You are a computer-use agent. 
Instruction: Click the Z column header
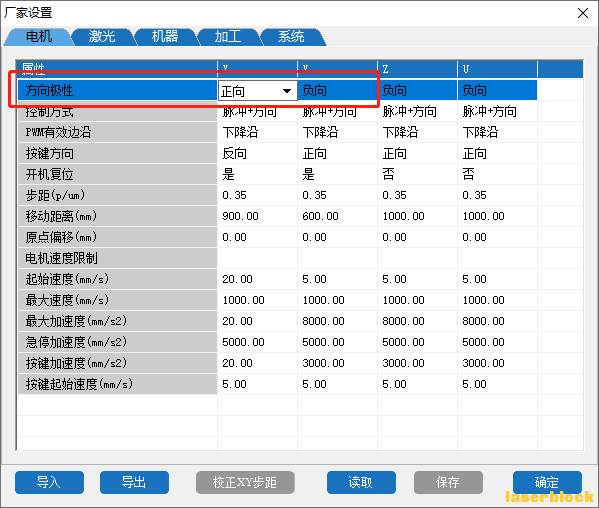(x=417, y=69)
